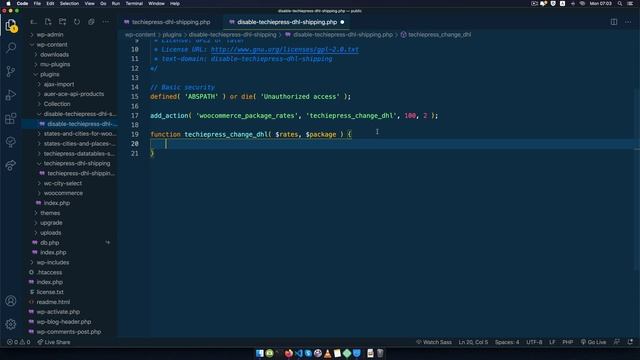Expand the mu-plugins folder
Screen dimensions: 640x360
point(55,64)
